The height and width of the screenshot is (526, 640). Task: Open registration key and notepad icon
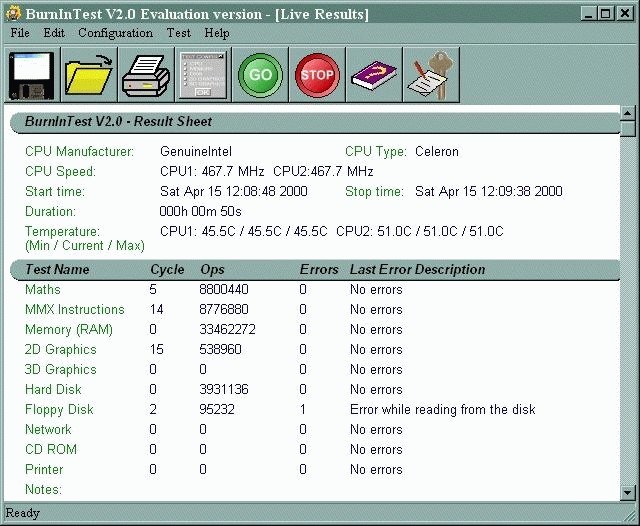pyautogui.click(x=431, y=75)
